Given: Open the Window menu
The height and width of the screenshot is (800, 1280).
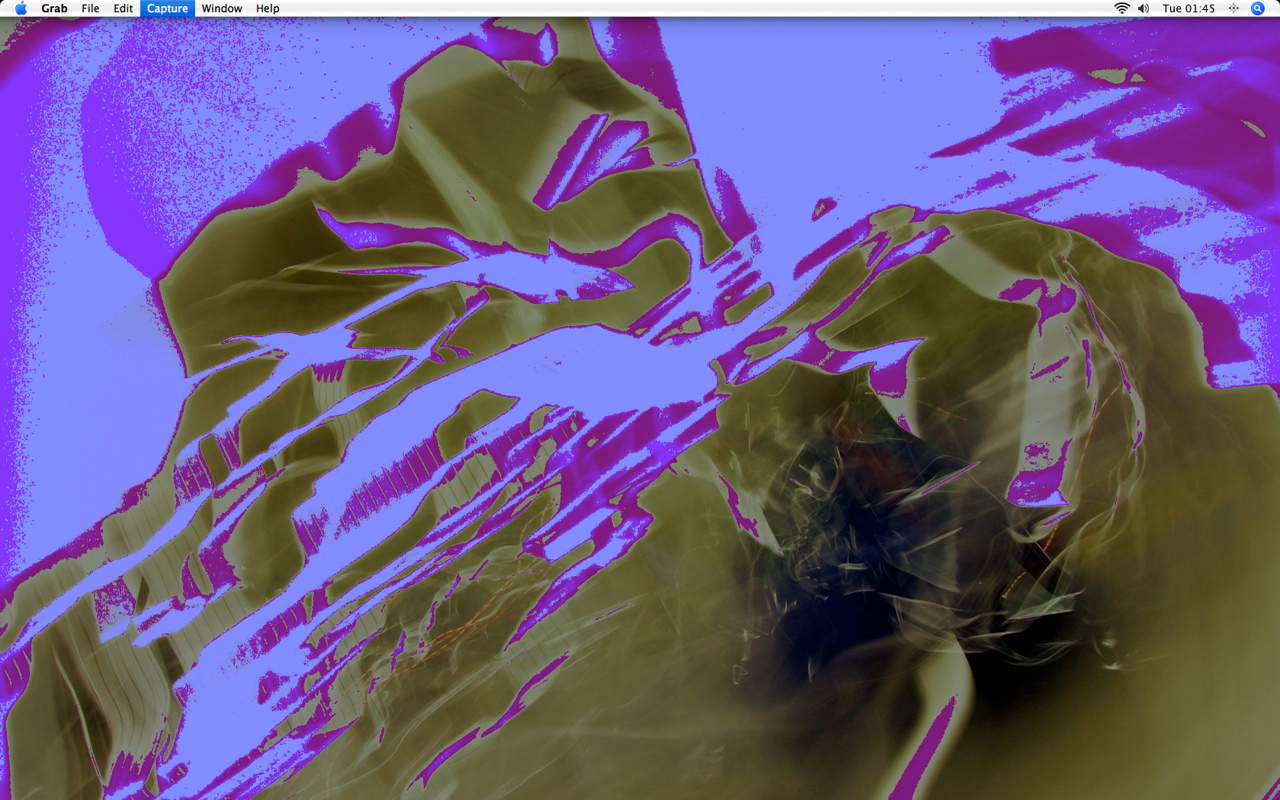Looking at the screenshot, I should tap(221, 8).
